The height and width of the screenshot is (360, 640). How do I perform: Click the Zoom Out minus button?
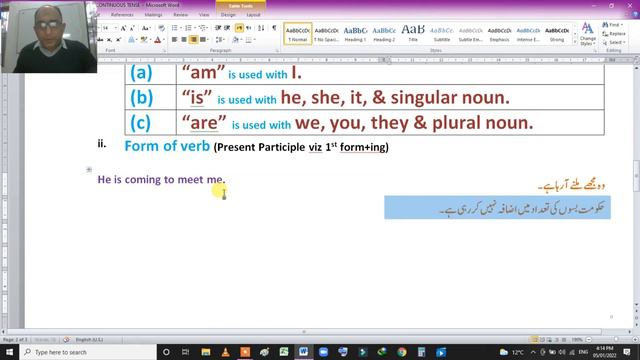click(589, 340)
